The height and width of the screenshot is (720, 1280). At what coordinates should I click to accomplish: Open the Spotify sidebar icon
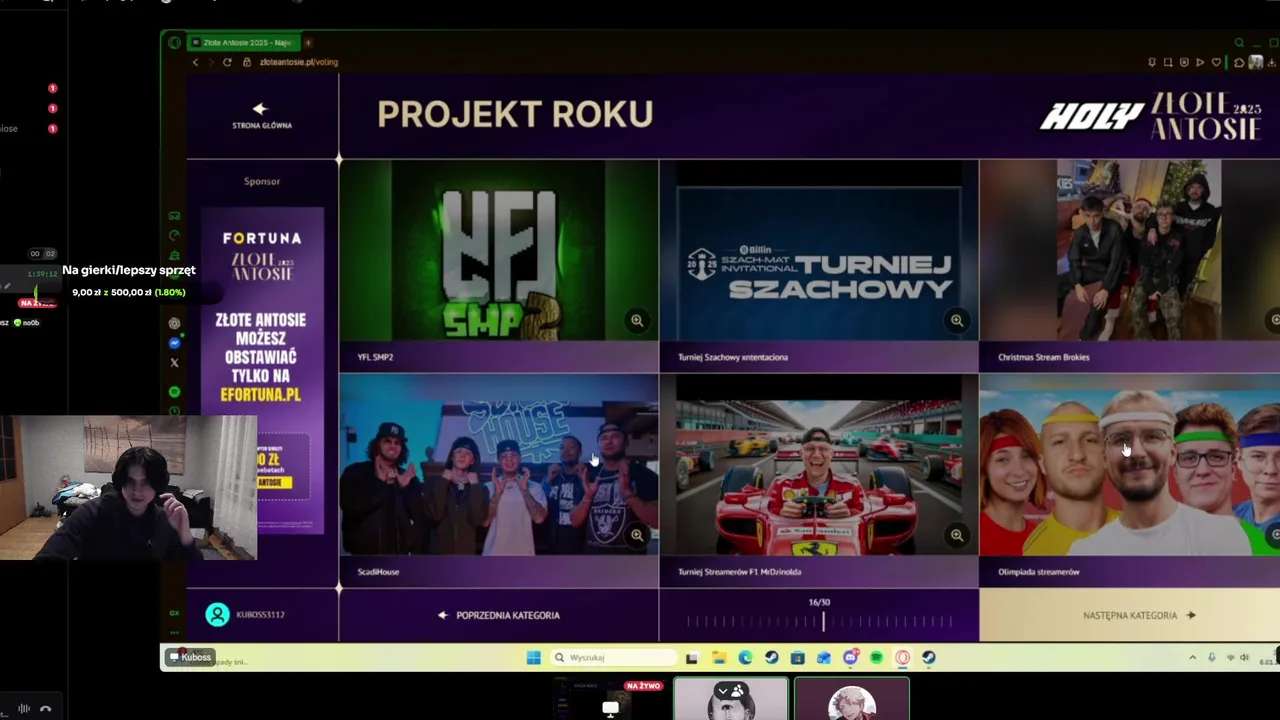click(175, 392)
